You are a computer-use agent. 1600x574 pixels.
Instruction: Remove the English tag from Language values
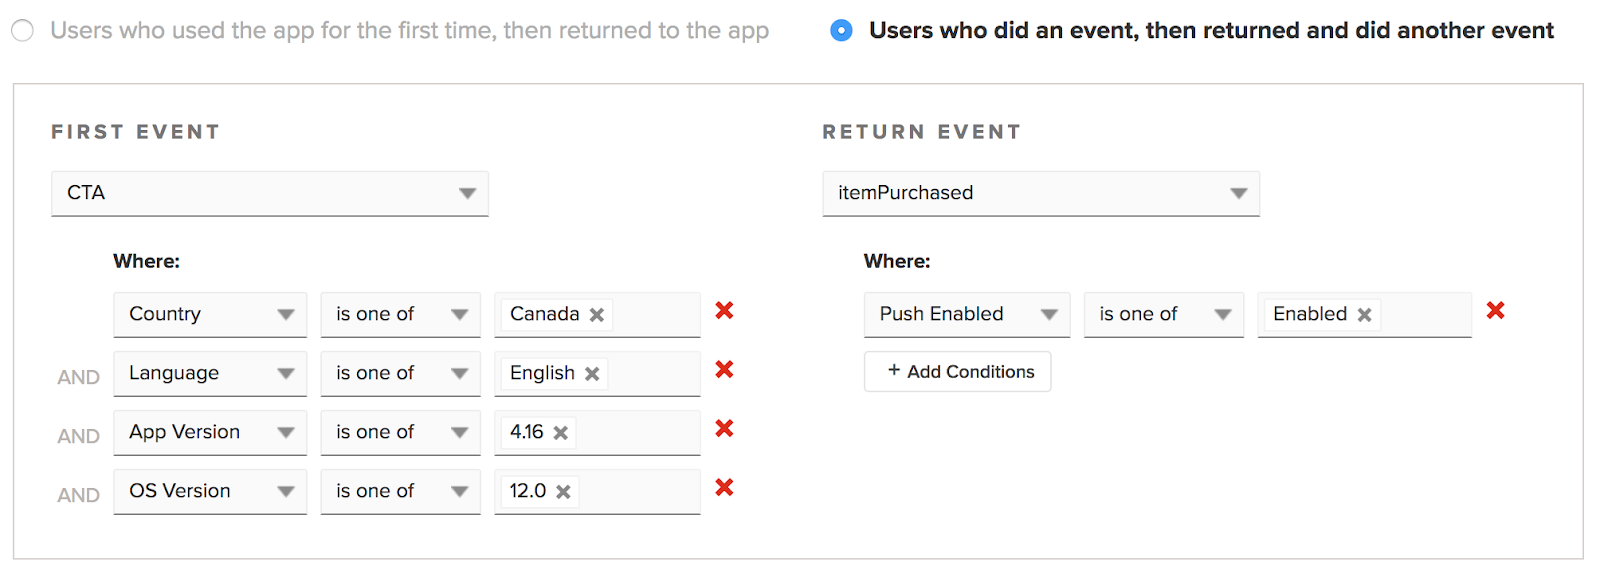tap(592, 374)
